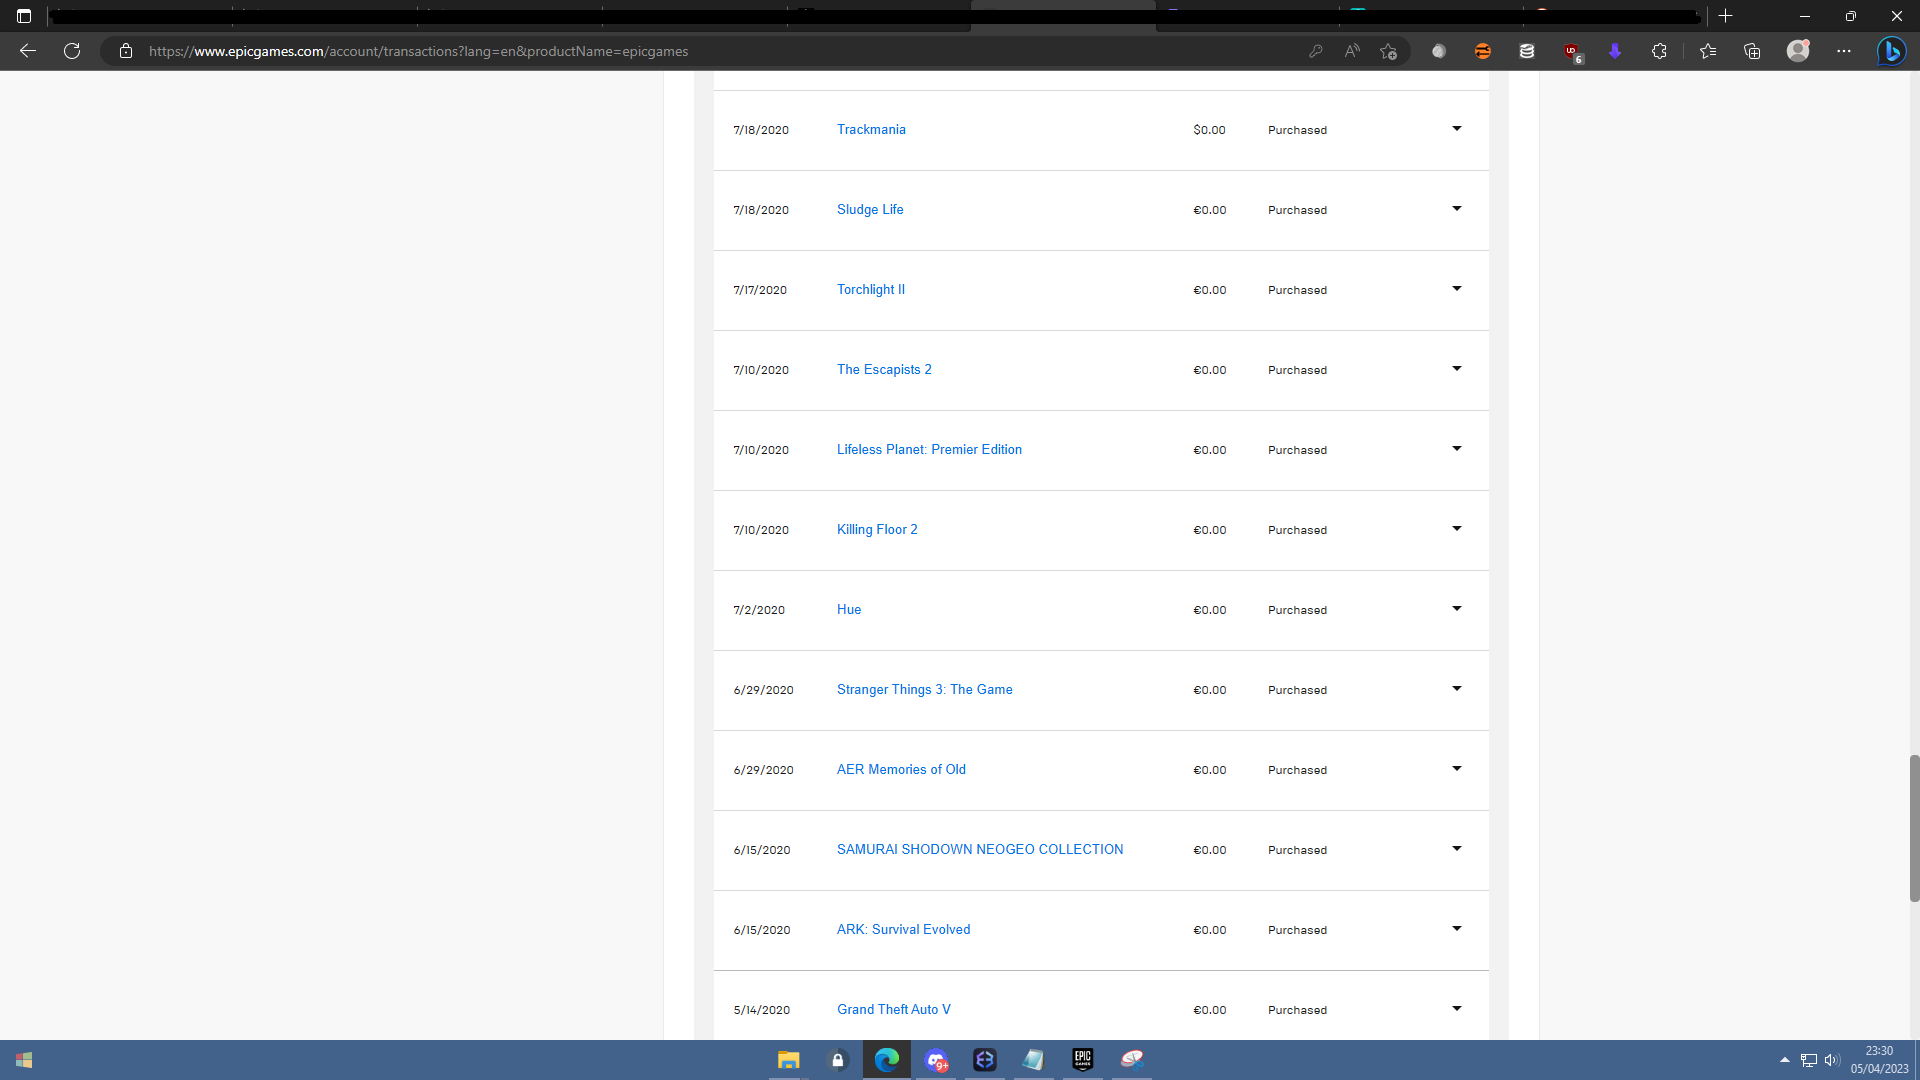1920x1080 pixels.
Task: Expand AER Memories of Old details
Action: point(1457,769)
